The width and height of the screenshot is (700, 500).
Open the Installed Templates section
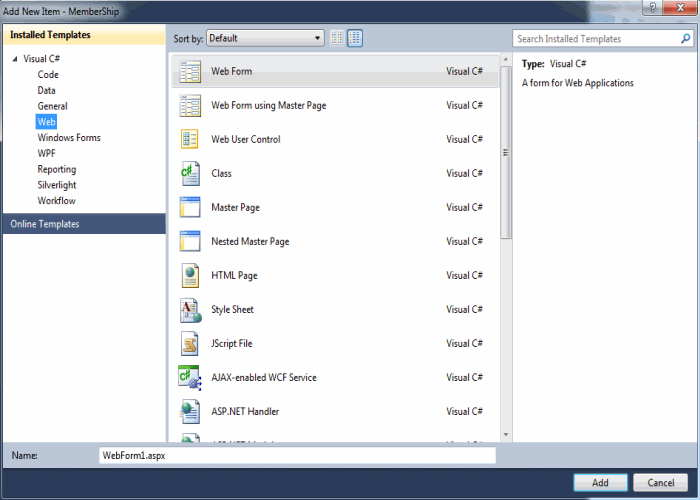pyautogui.click(x=84, y=35)
